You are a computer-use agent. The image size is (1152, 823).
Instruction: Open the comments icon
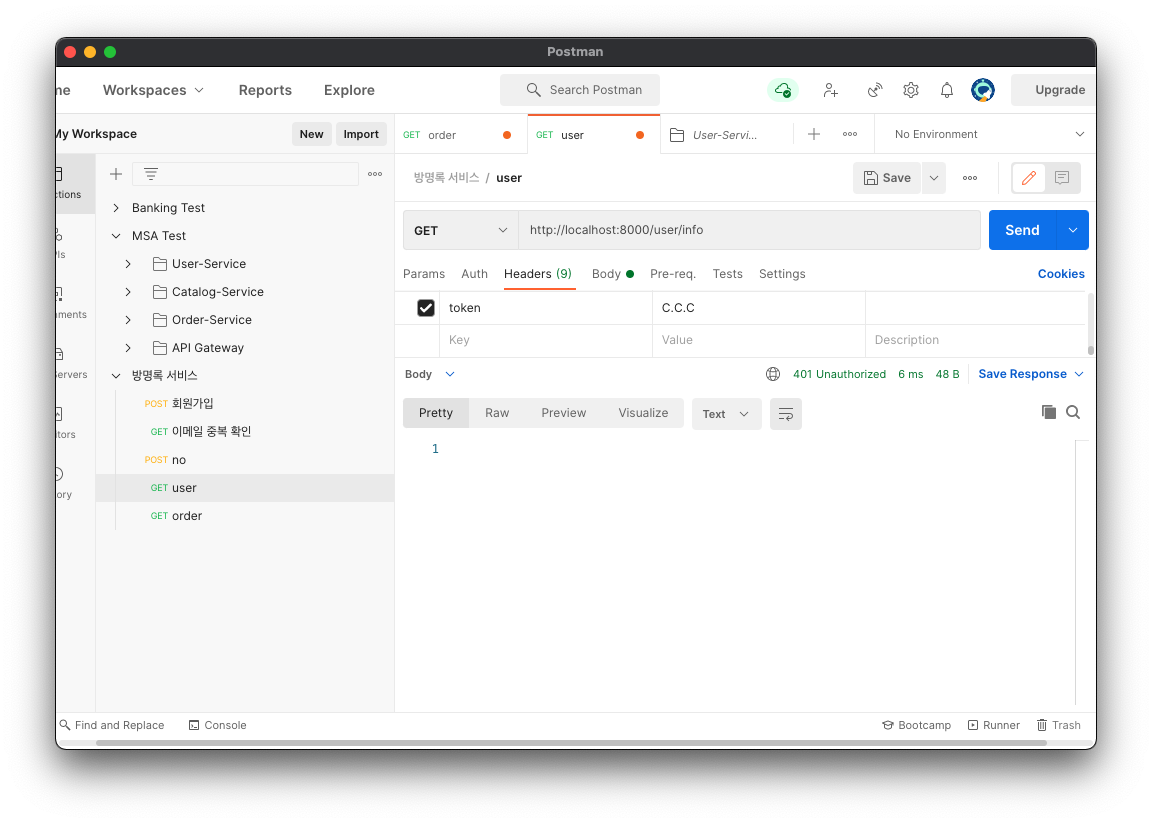[x=1062, y=178]
